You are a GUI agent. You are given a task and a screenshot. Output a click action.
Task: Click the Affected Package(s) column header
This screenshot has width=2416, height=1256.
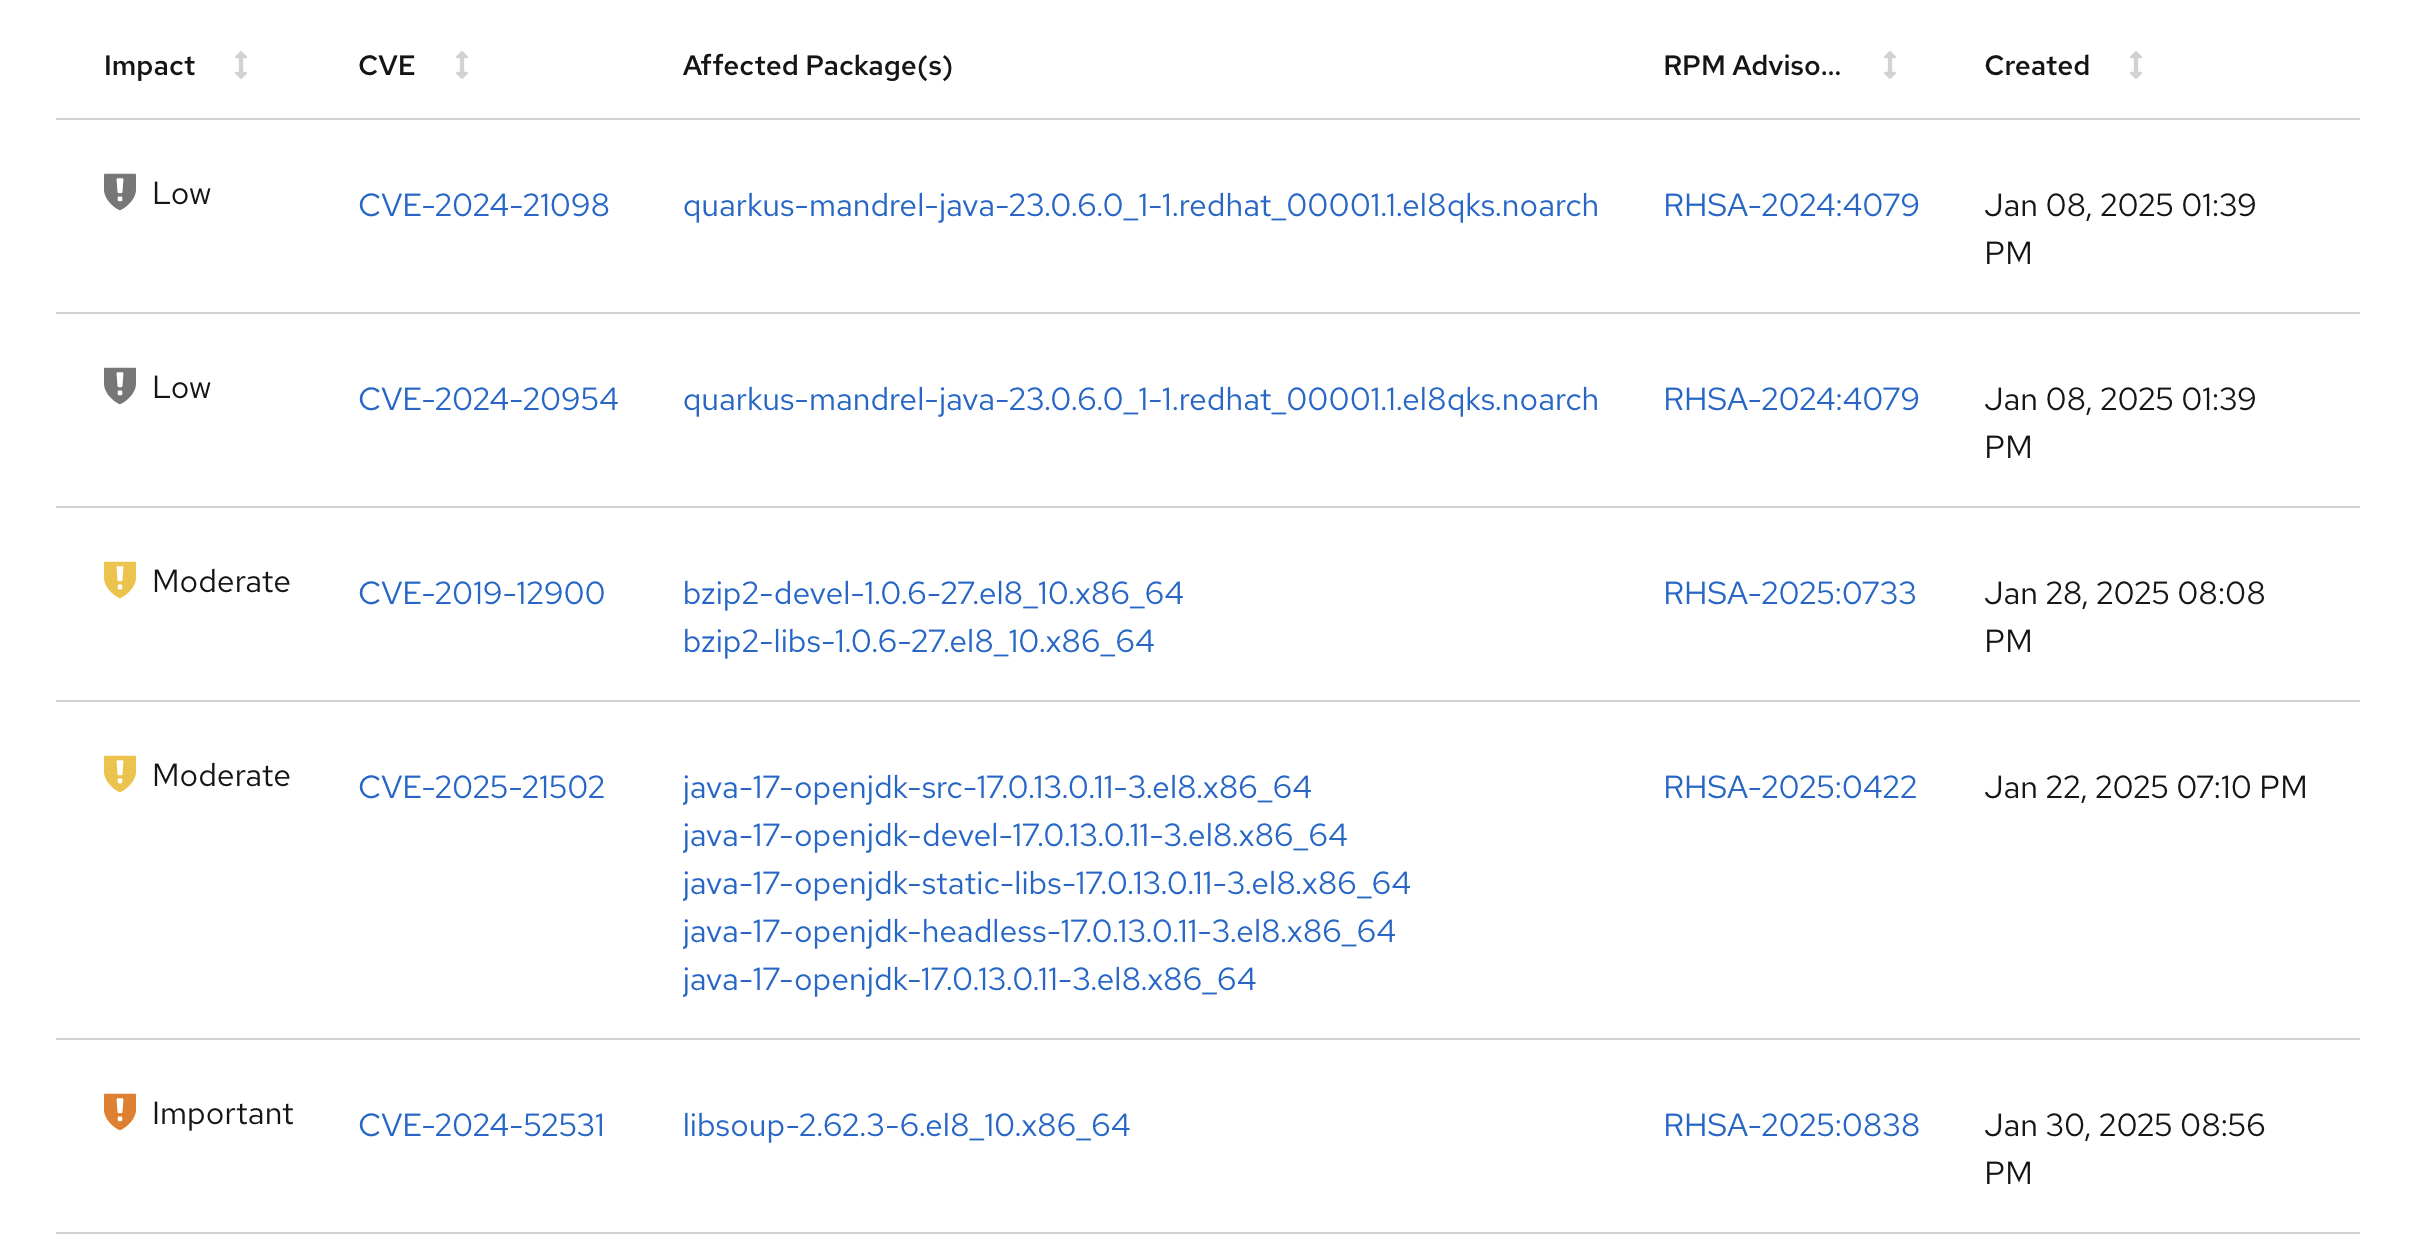pyautogui.click(x=817, y=66)
